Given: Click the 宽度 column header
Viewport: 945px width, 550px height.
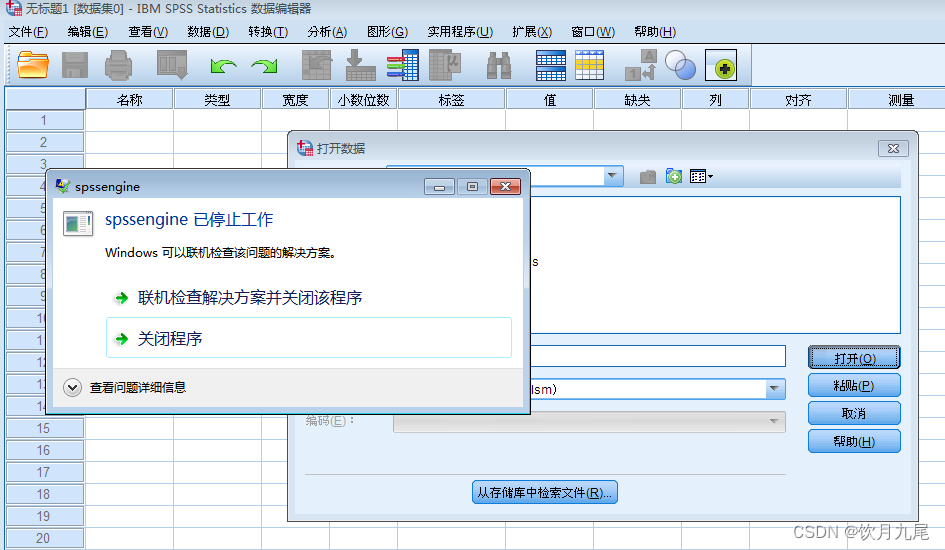Looking at the screenshot, I should (x=295, y=99).
